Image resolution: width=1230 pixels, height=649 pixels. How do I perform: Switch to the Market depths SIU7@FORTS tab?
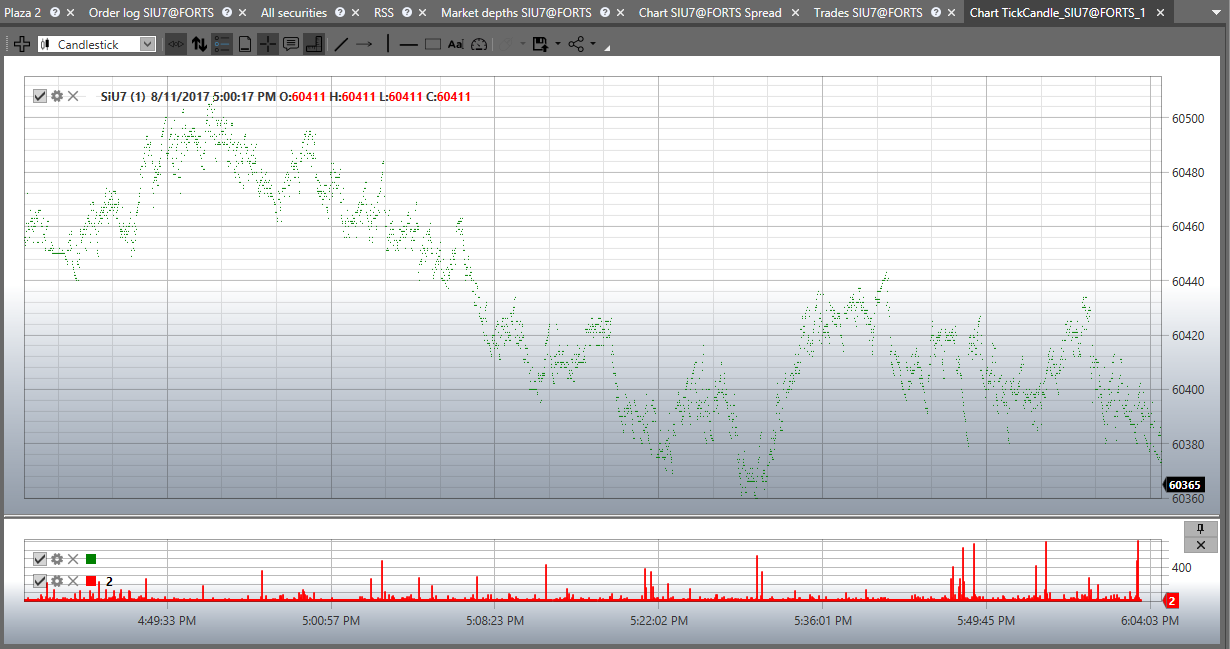(x=515, y=13)
